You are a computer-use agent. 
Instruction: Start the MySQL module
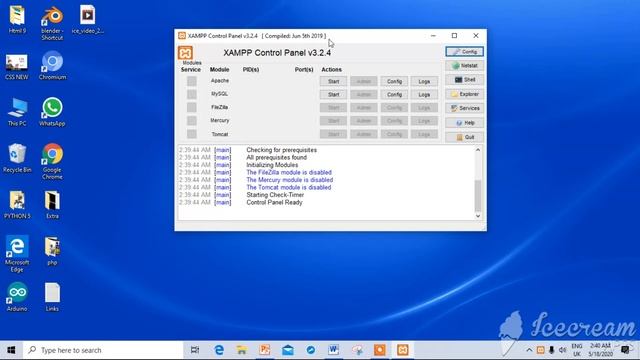click(x=333, y=95)
